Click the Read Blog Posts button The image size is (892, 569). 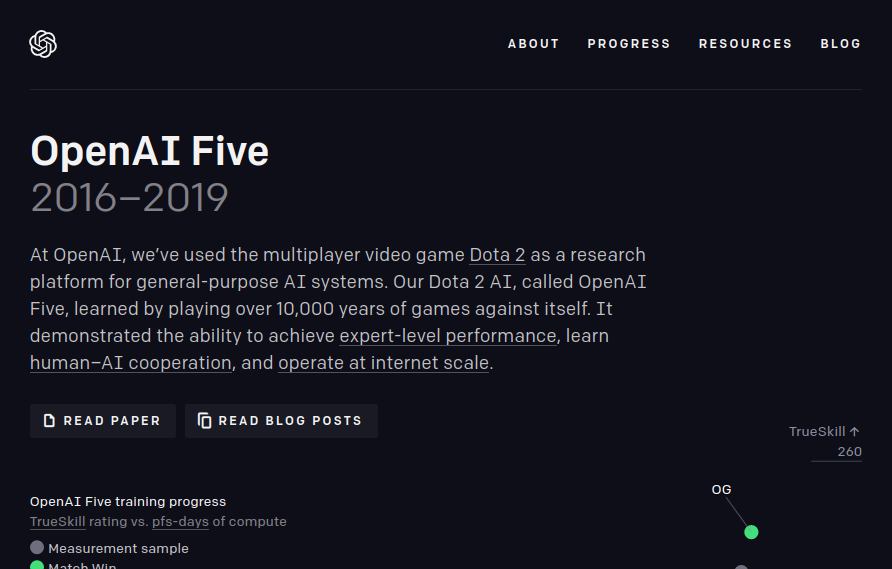(x=281, y=421)
